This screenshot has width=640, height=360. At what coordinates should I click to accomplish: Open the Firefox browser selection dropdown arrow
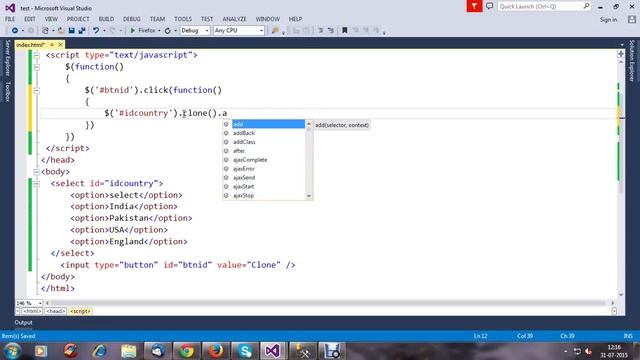159,31
